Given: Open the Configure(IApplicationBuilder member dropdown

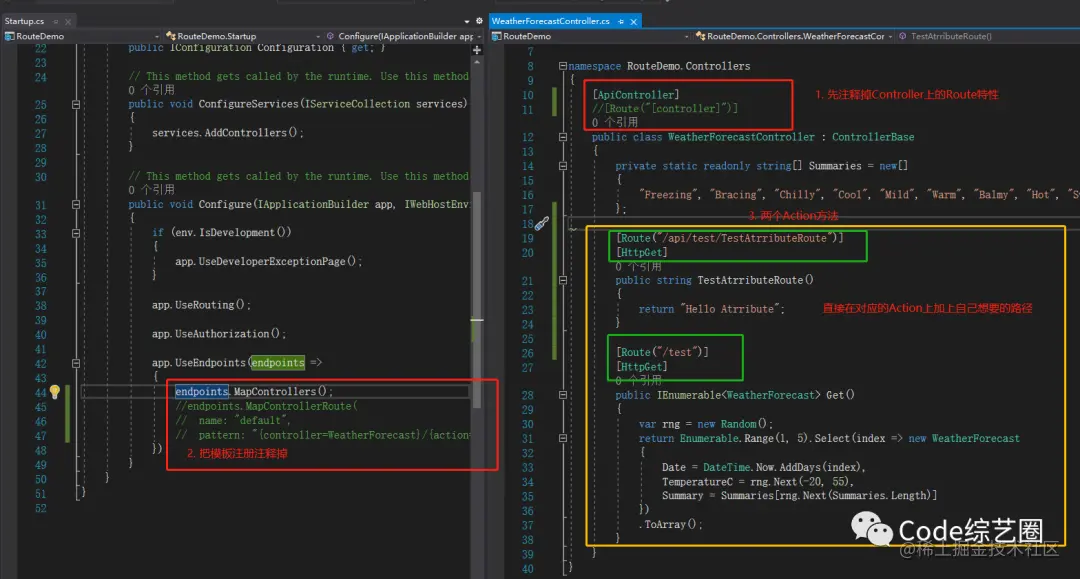Looking at the screenshot, I should [x=404, y=36].
